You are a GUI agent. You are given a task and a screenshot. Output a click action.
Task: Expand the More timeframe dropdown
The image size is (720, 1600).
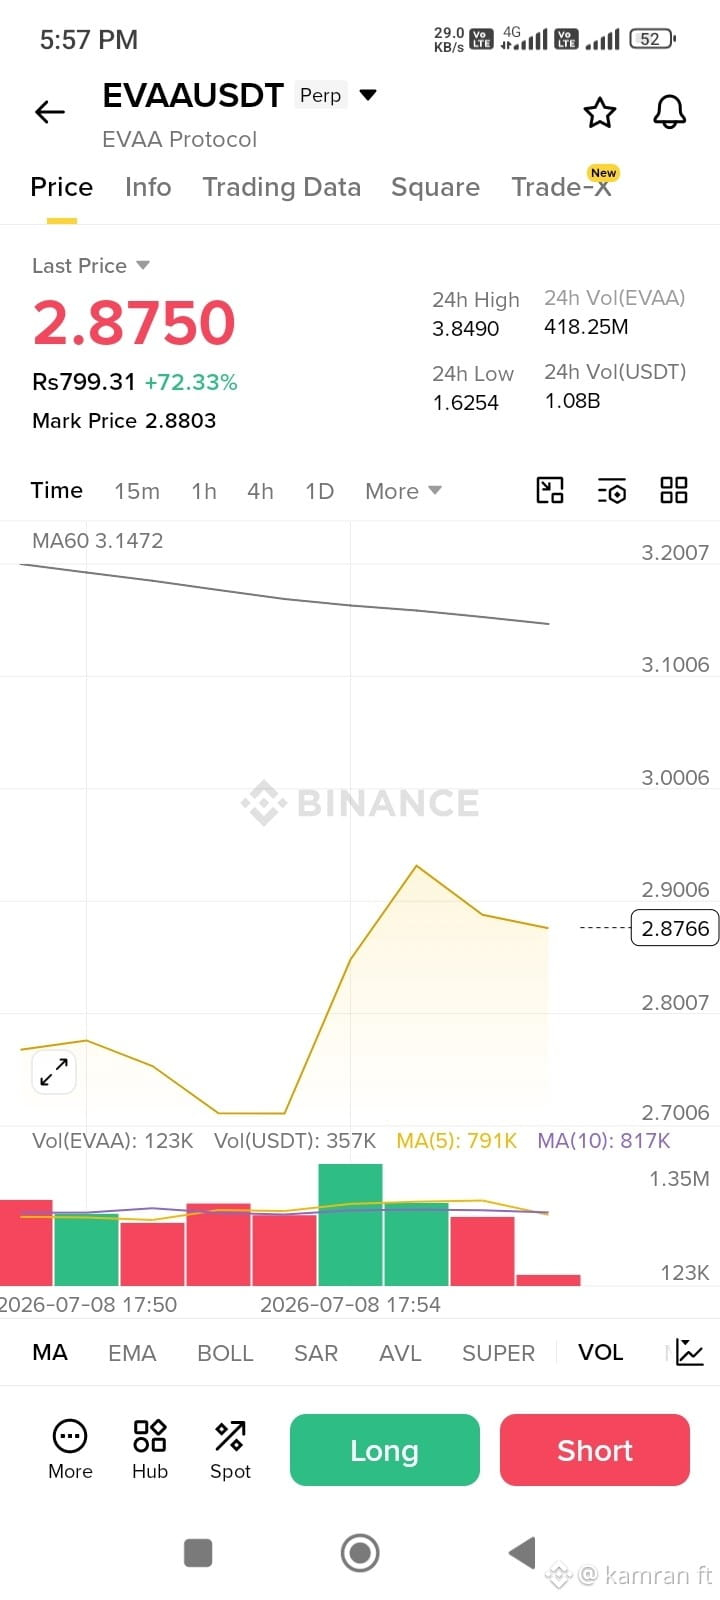pos(403,491)
